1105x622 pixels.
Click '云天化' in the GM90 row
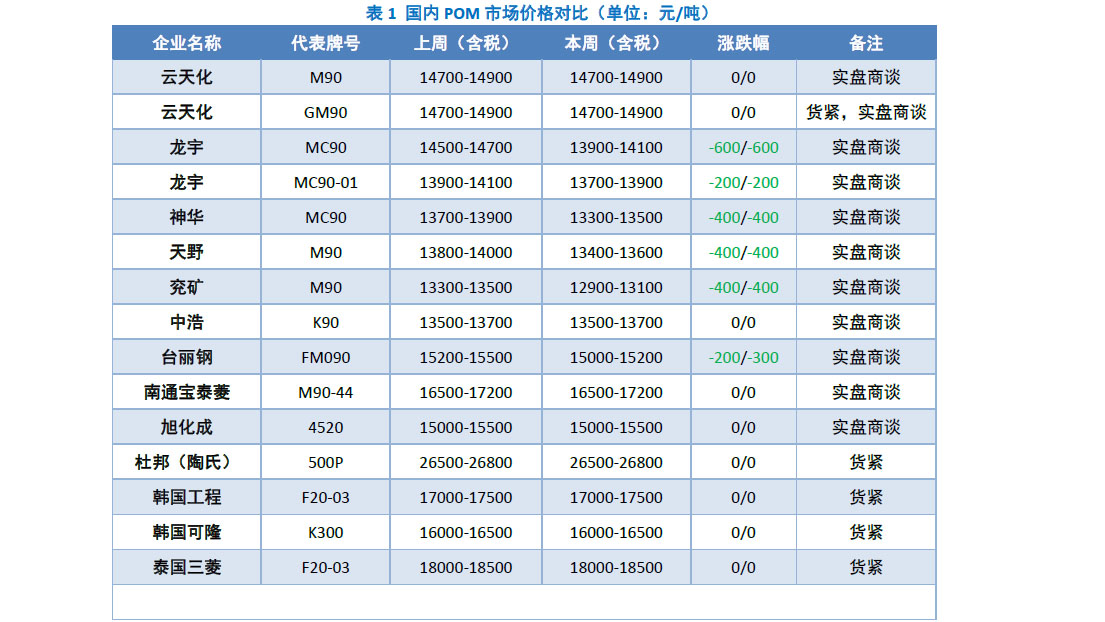pyautogui.click(x=187, y=112)
